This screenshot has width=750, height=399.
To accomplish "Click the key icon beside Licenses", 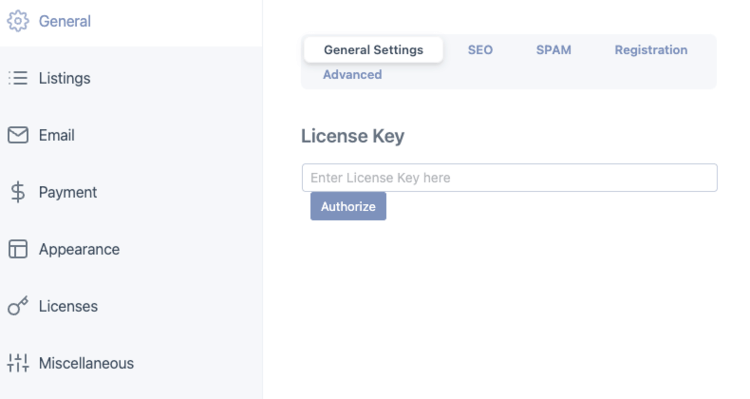I will click(x=18, y=306).
